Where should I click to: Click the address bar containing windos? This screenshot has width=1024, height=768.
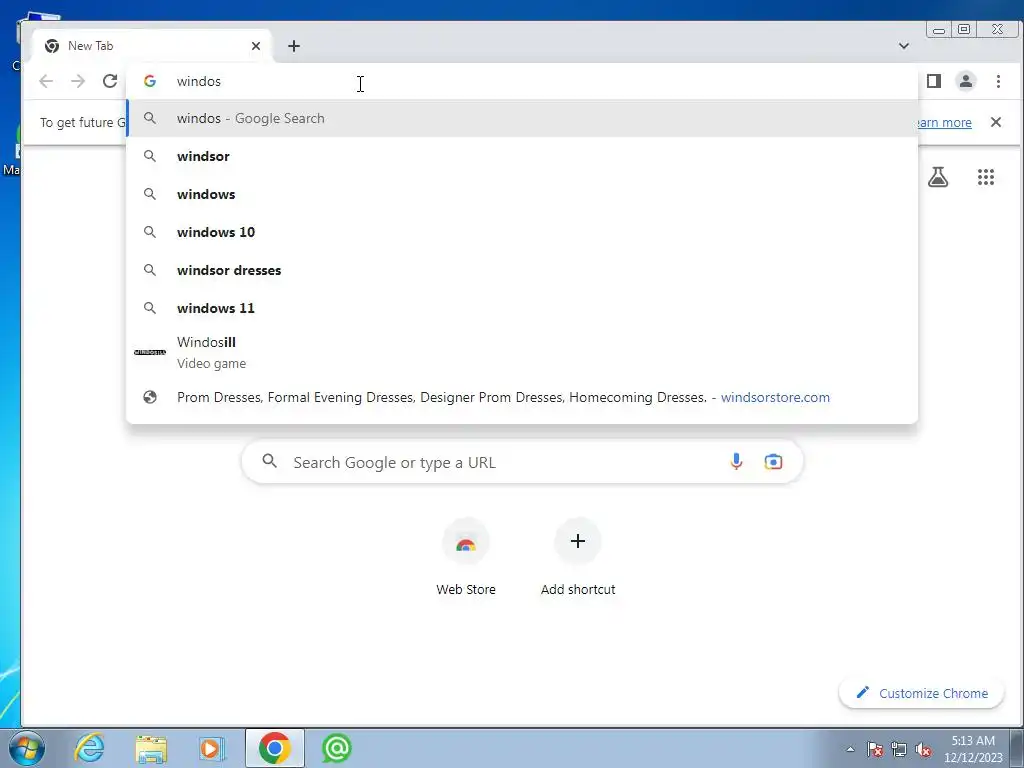[x=522, y=81]
